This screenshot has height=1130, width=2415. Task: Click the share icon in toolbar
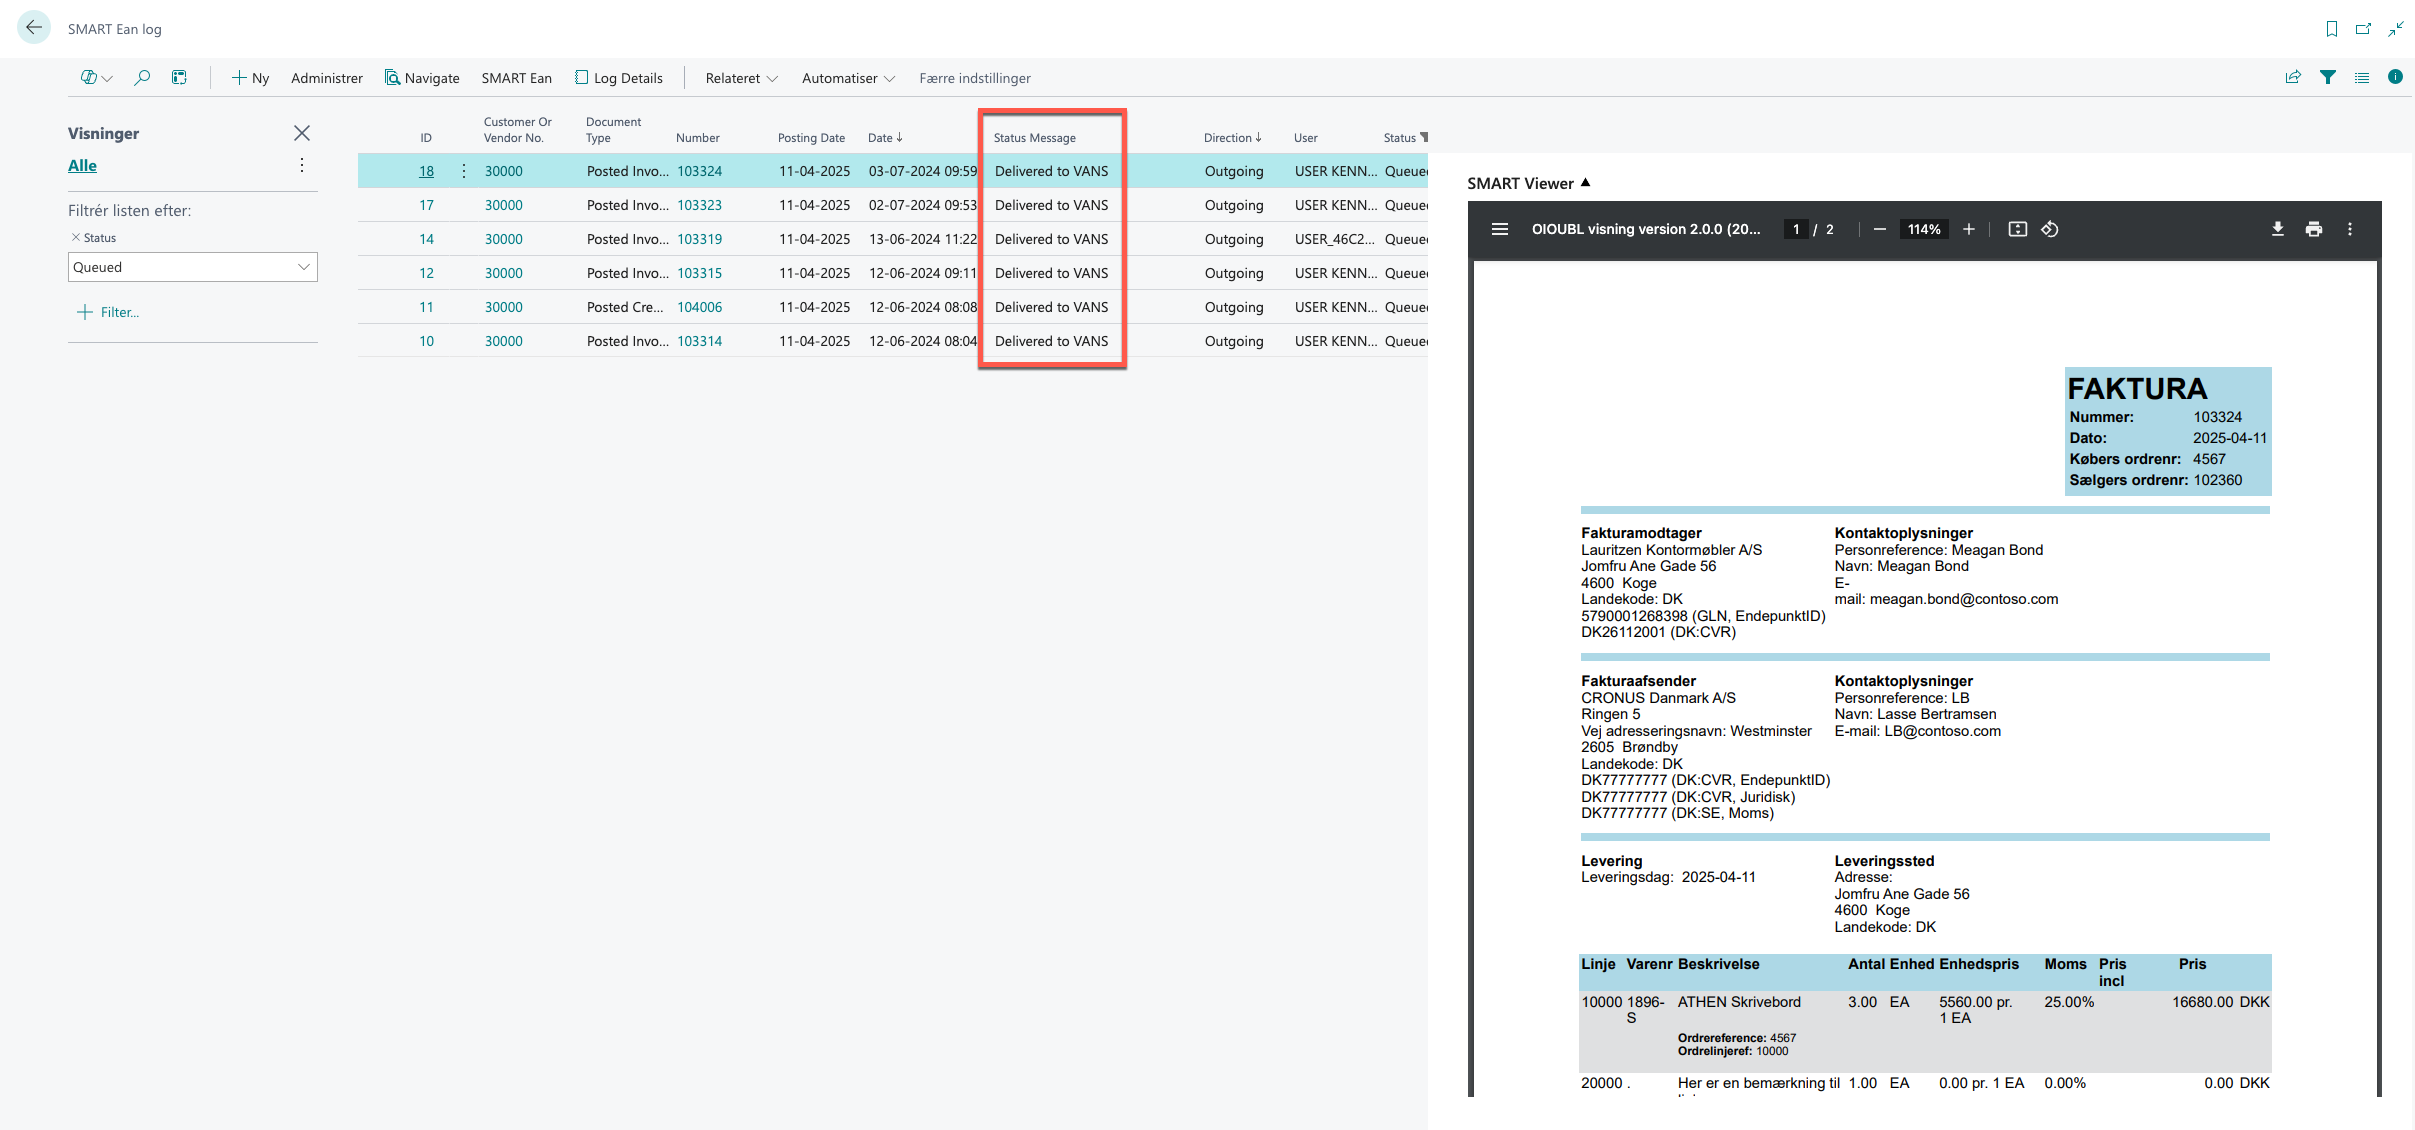[x=2293, y=77]
